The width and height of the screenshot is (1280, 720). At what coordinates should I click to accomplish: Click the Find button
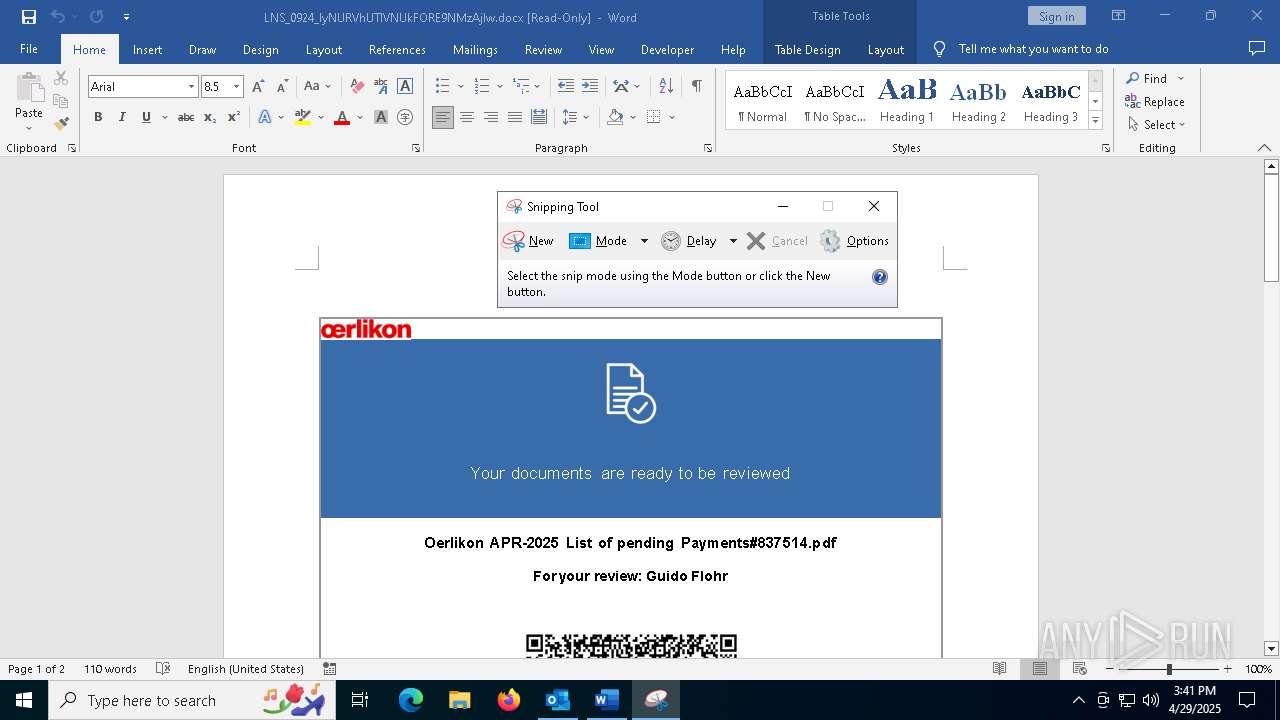tap(1147, 78)
